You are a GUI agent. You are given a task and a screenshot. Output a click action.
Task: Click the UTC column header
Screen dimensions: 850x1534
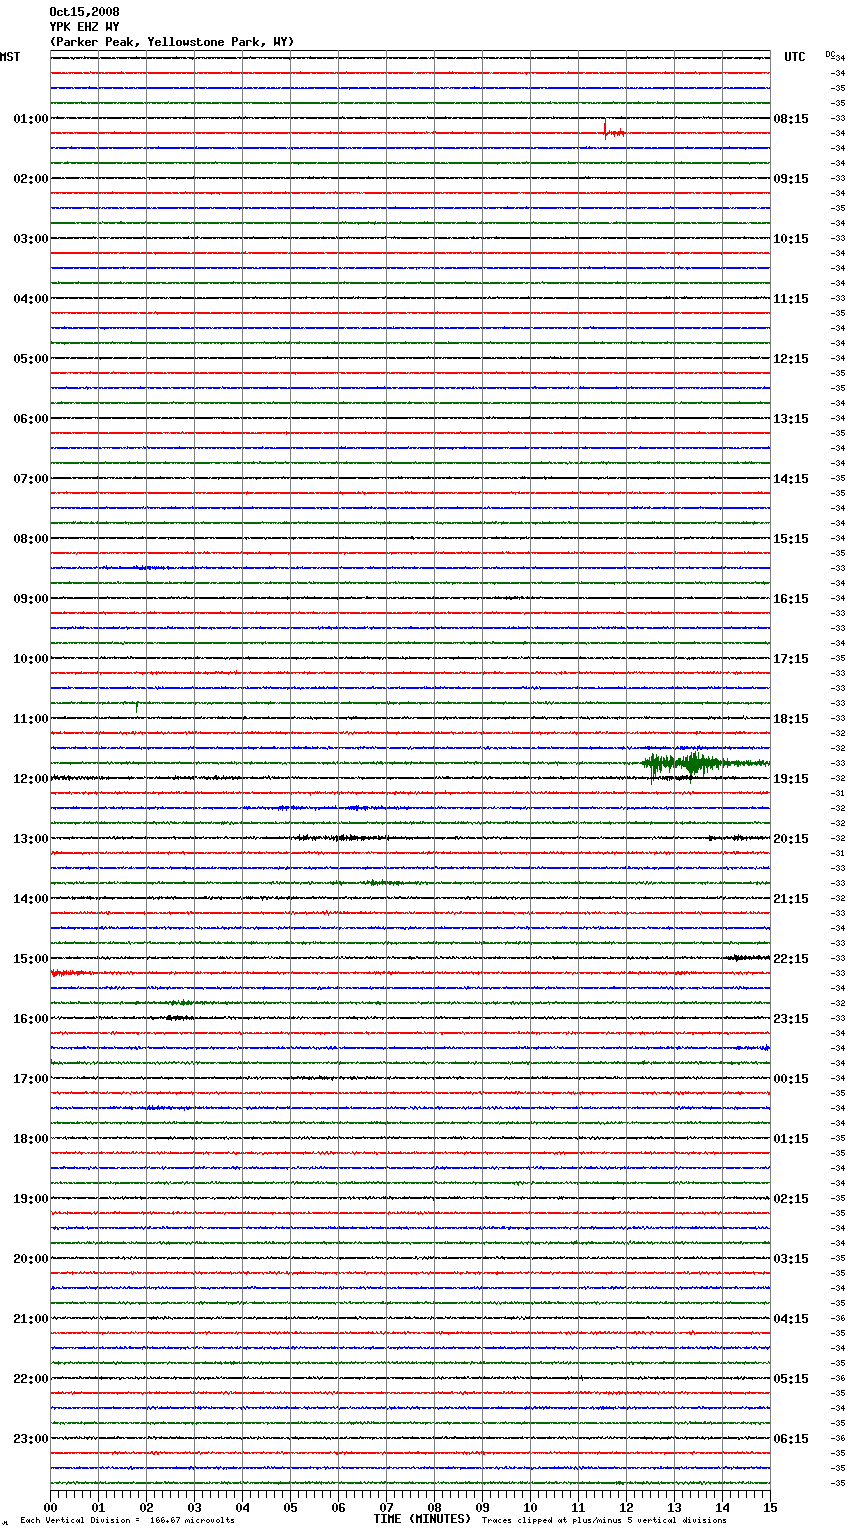pos(795,57)
